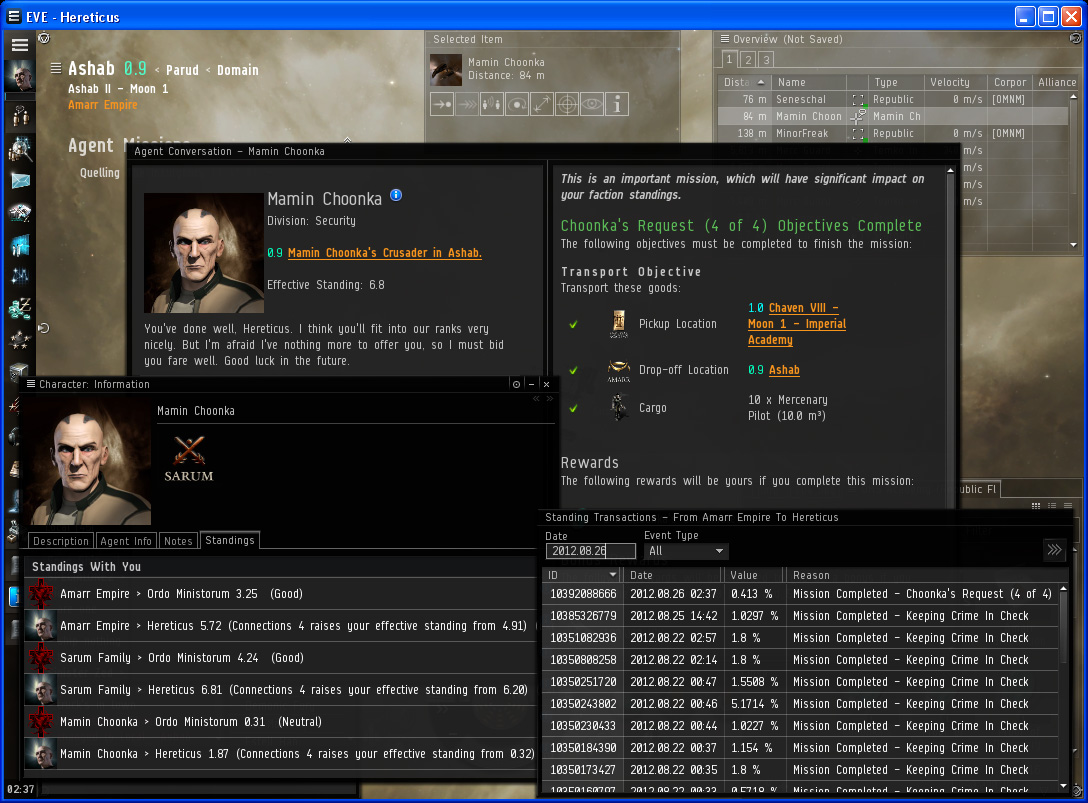Open the Overview window menu icon
Viewport: 1088px width, 803px height.
point(725,39)
